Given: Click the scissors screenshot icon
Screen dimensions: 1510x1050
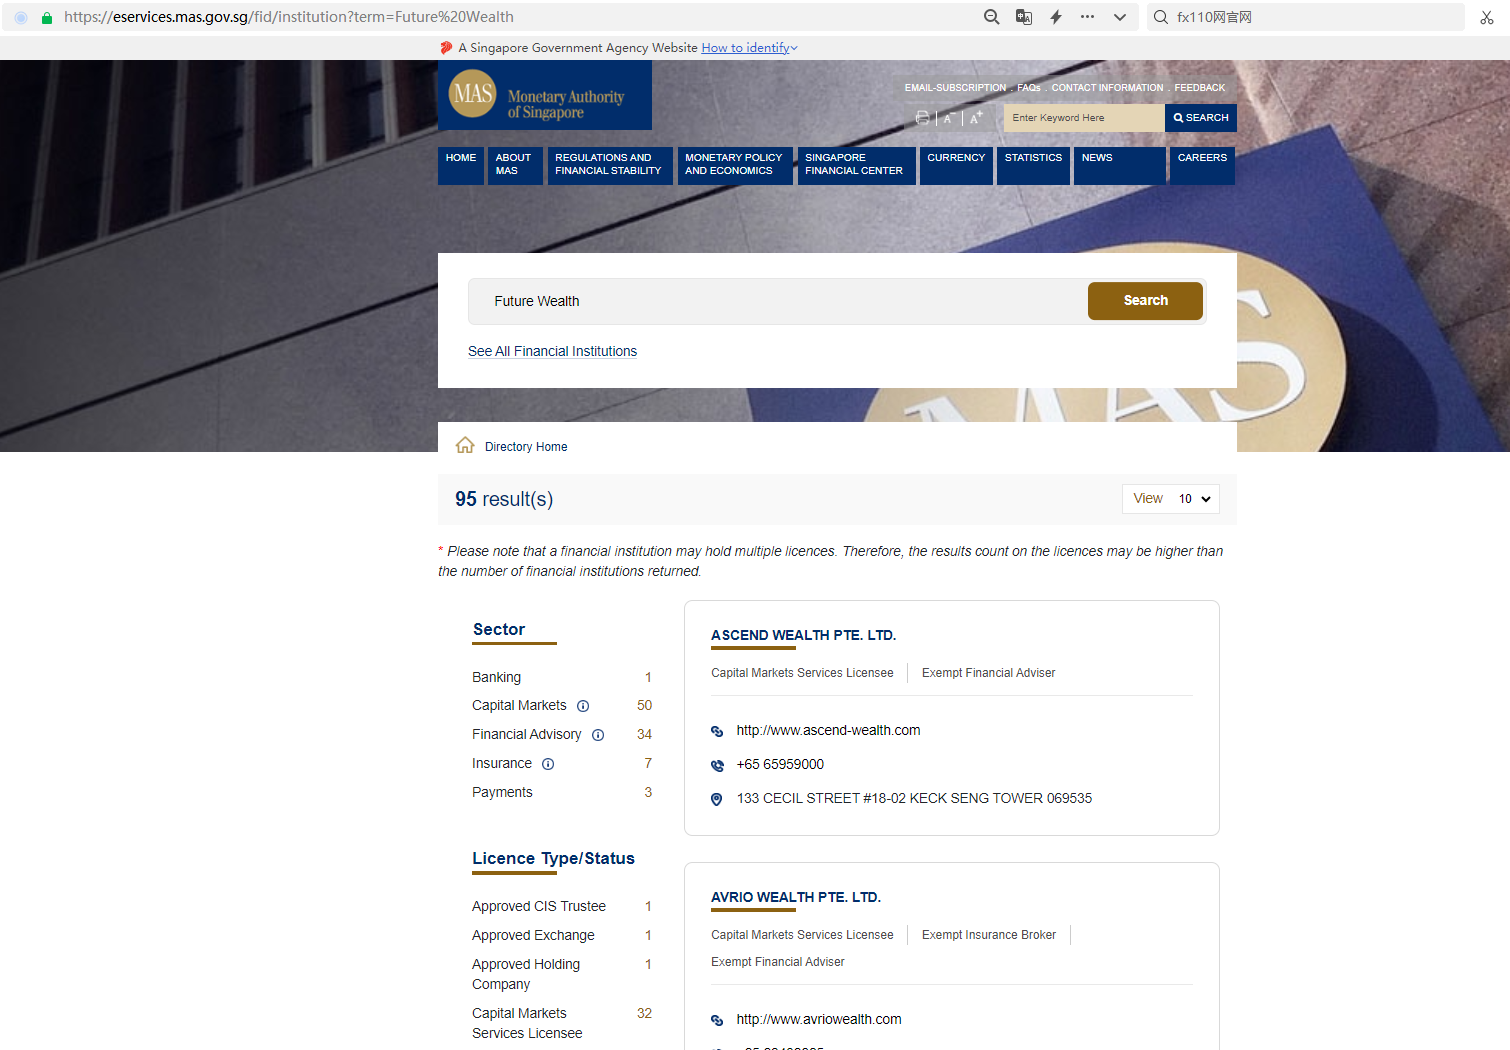Looking at the screenshot, I should click(1487, 17).
